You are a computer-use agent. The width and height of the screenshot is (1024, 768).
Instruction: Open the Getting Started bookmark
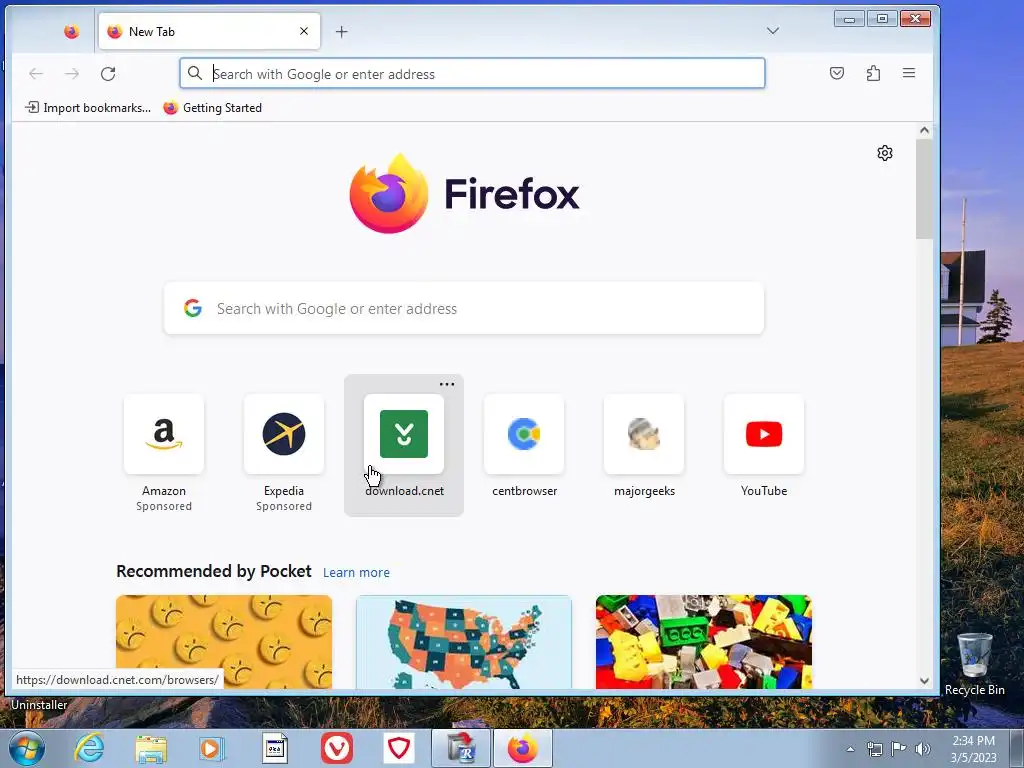coord(212,108)
